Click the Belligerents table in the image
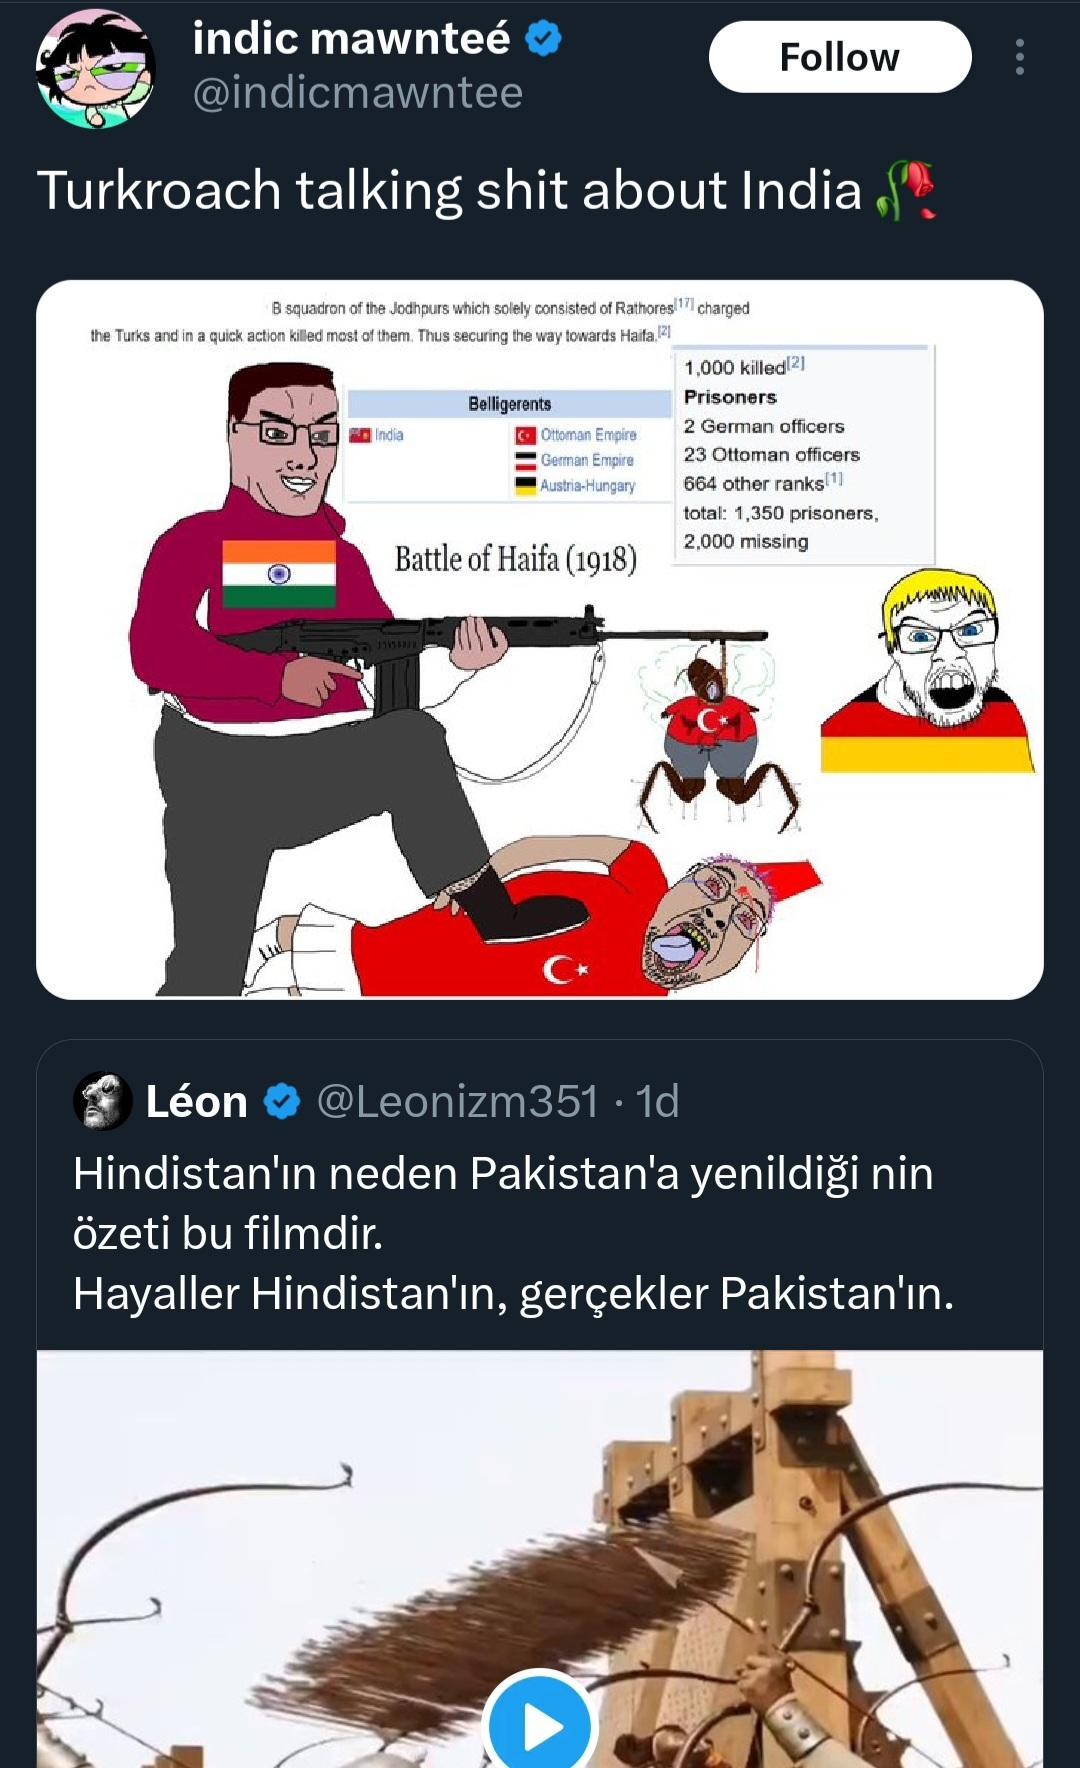This screenshot has height=1768, width=1080. point(509,445)
